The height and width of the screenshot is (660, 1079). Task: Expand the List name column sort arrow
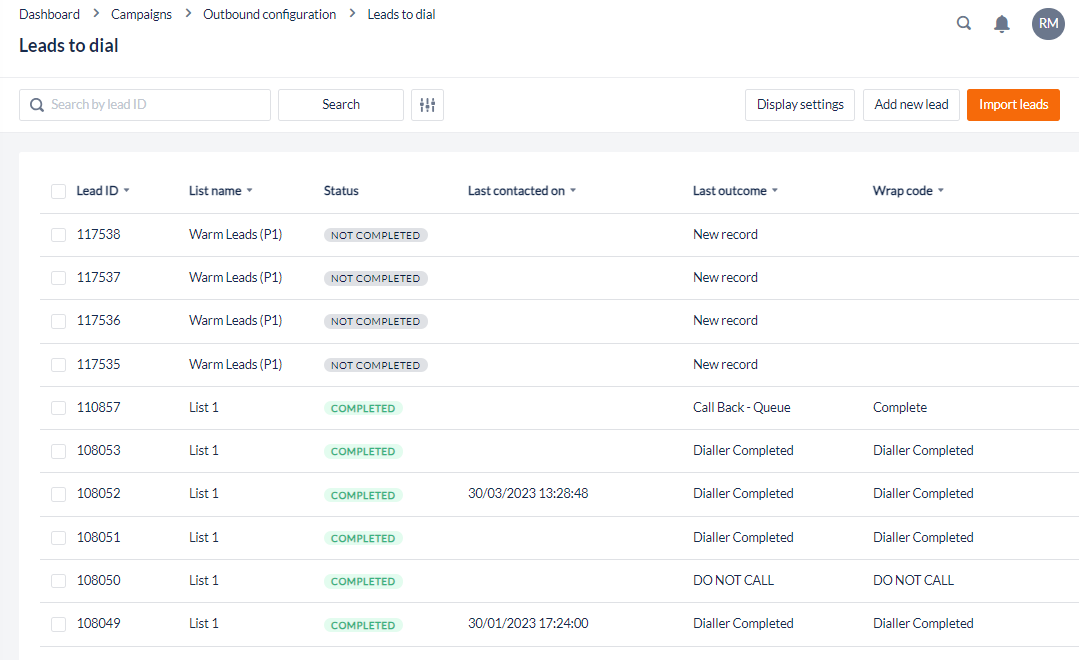(249, 191)
